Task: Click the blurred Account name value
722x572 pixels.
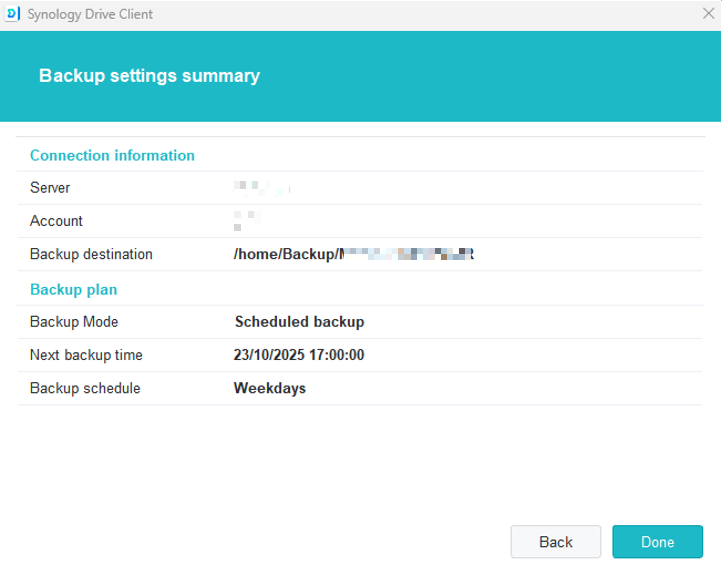Action: (246, 220)
